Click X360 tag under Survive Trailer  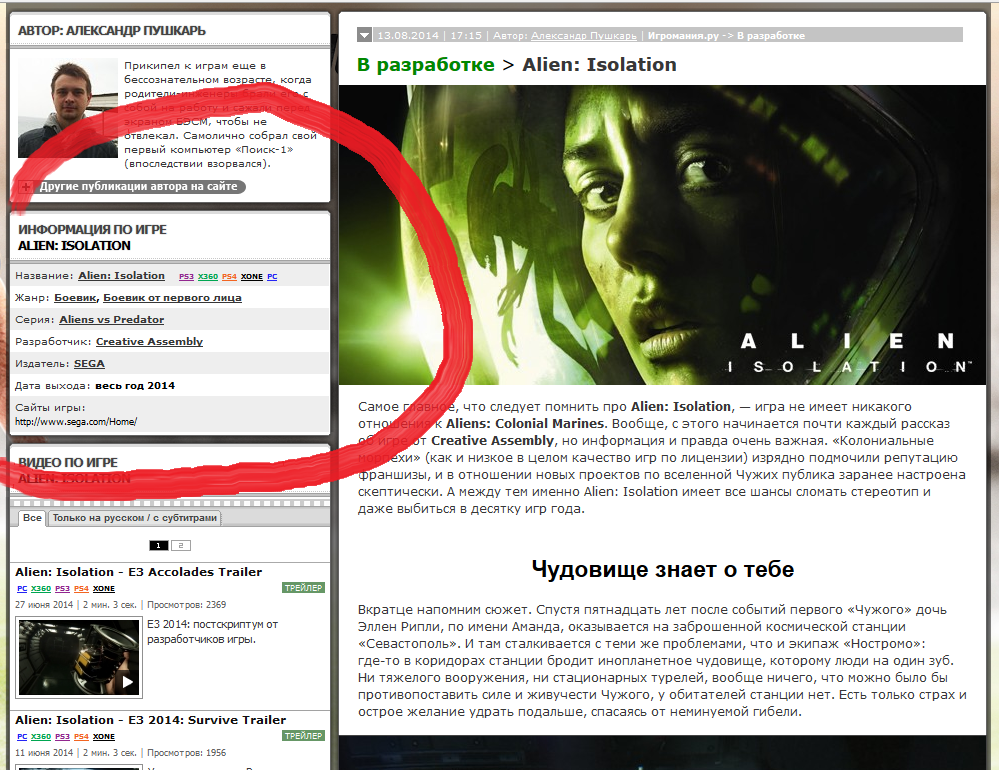(41, 736)
